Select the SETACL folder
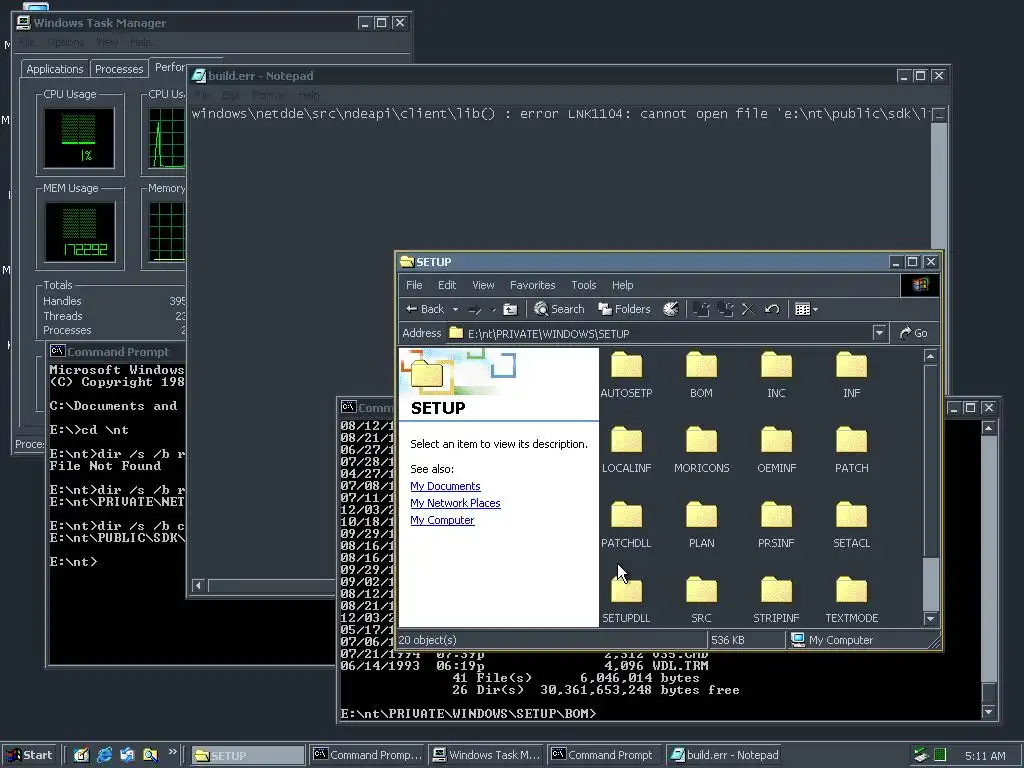 (x=852, y=524)
